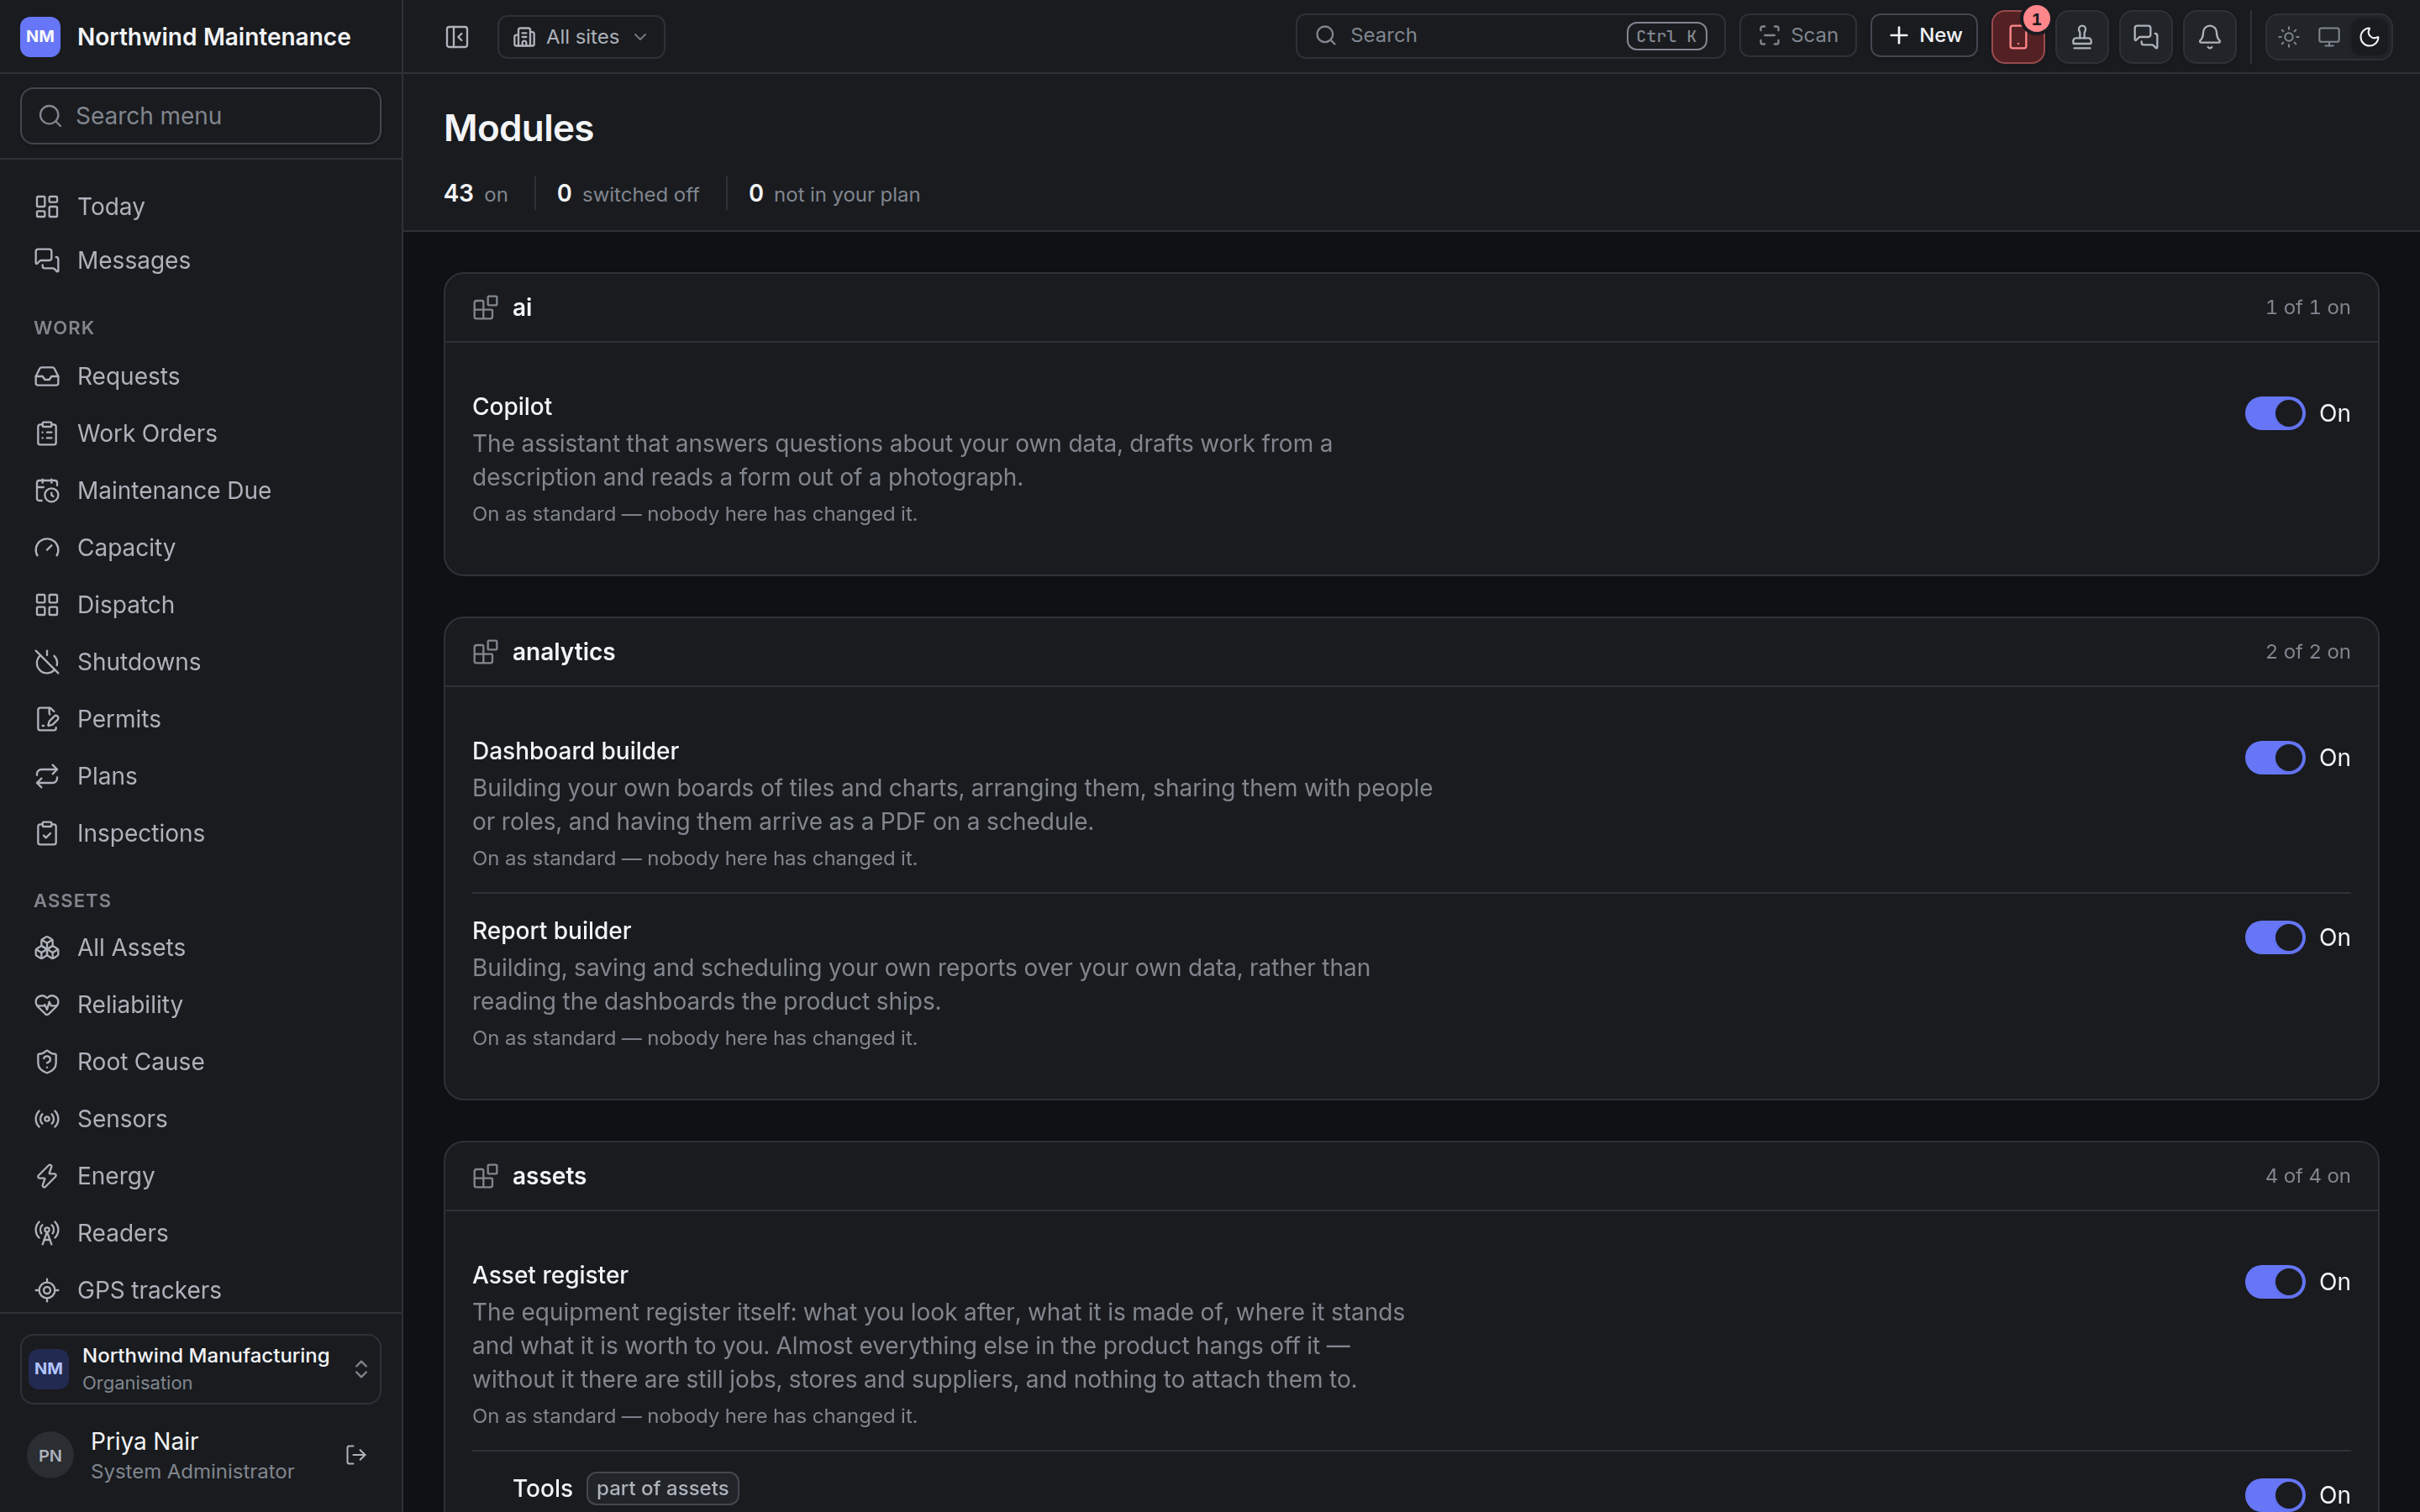Go to Maintenance Due
Image resolution: width=2420 pixels, height=1512 pixels.
[x=200, y=490]
